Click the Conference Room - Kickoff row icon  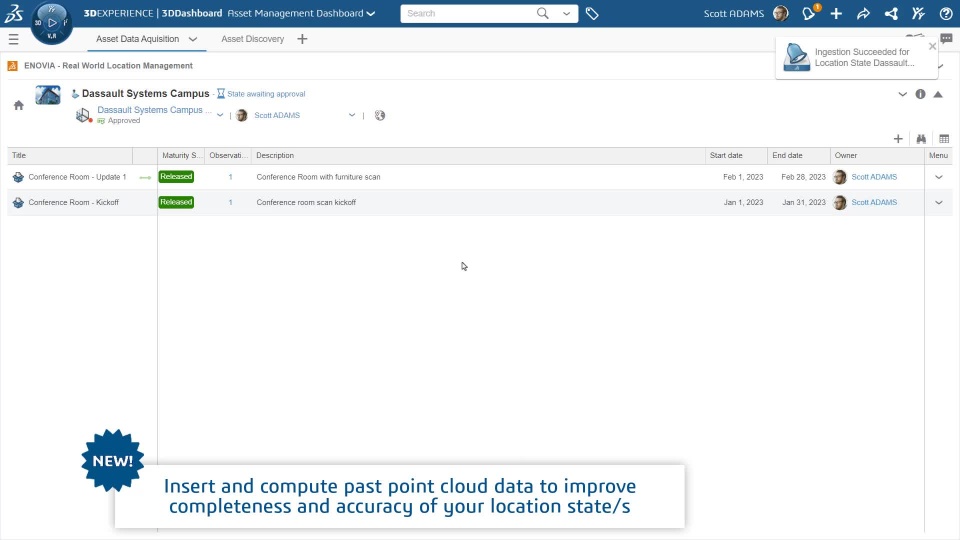18,203
